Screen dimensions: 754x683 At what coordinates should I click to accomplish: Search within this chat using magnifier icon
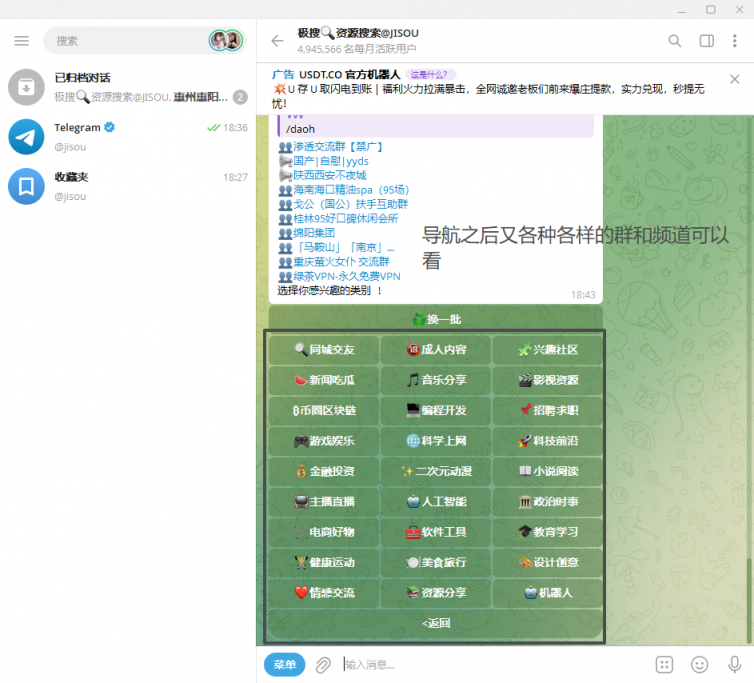click(x=675, y=41)
